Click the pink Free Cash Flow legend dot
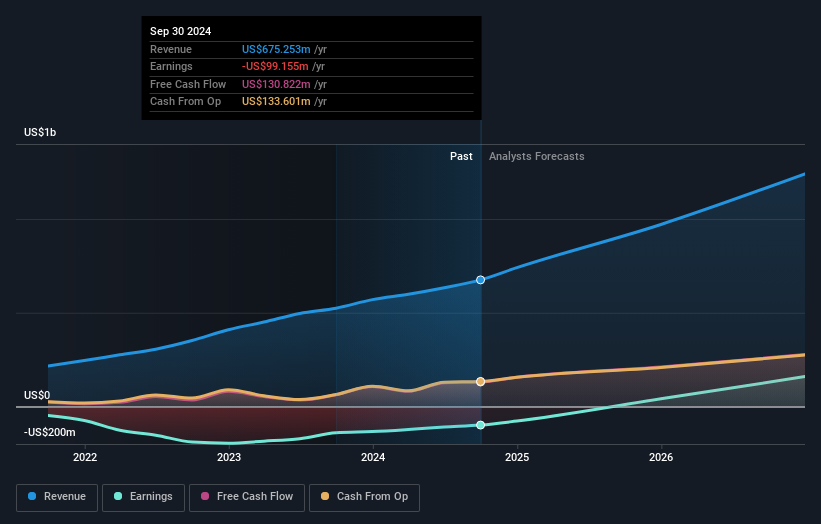Viewport: 821px width, 524px height. coord(205,496)
